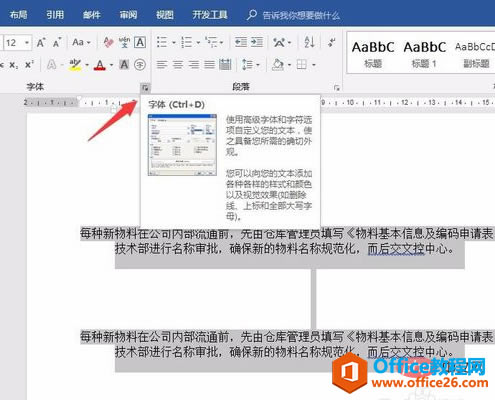Open the phonetic guide (wén) tool

(x=124, y=42)
